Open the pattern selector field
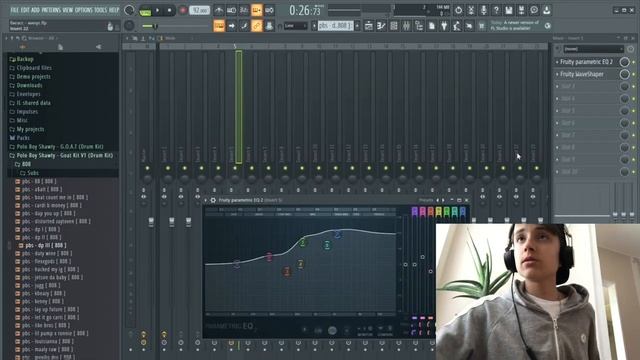 pos(335,26)
